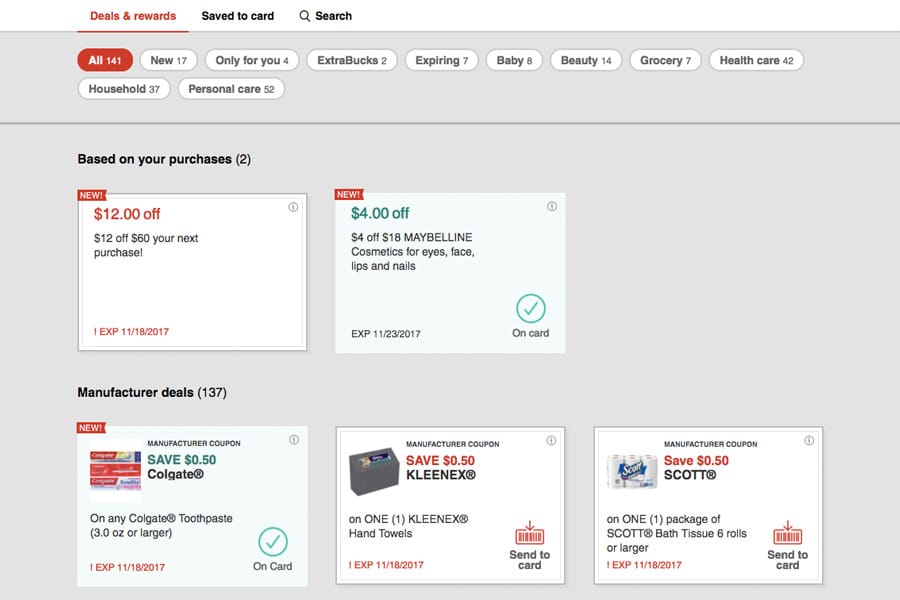The width and height of the screenshot is (900, 600).
Task: Toggle On card checkmark for Maybelline deal
Action: tap(530, 308)
